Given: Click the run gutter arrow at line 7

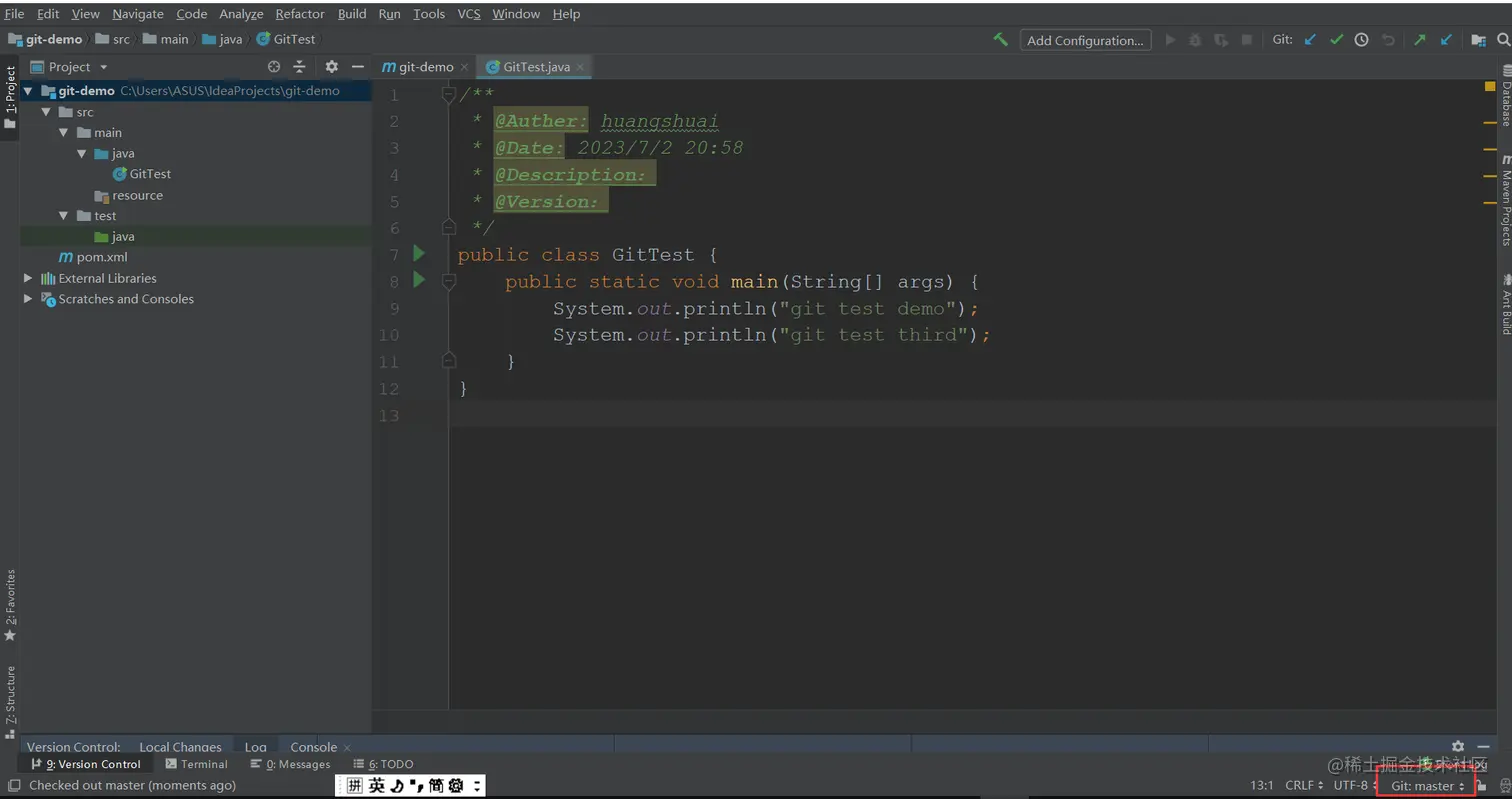Looking at the screenshot, I should pyautogui.click(x=419, y=253).
